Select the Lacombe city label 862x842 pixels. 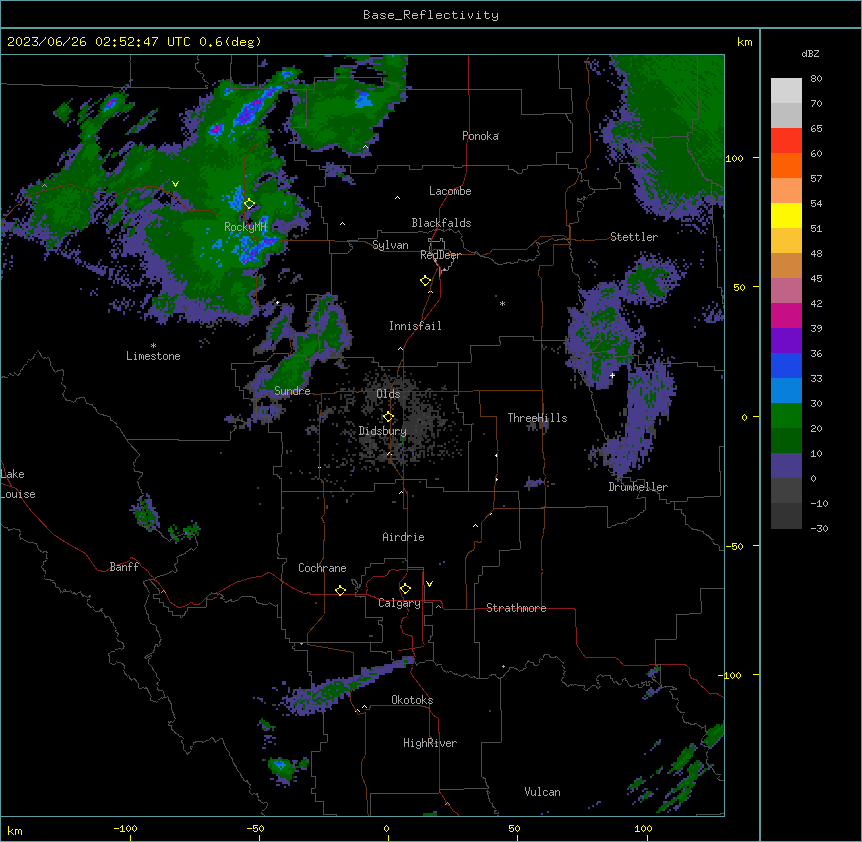tap(450, 191)
